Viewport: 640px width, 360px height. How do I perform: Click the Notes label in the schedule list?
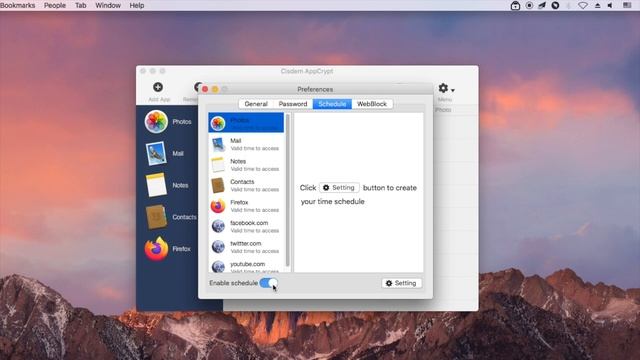click(238, 161)
